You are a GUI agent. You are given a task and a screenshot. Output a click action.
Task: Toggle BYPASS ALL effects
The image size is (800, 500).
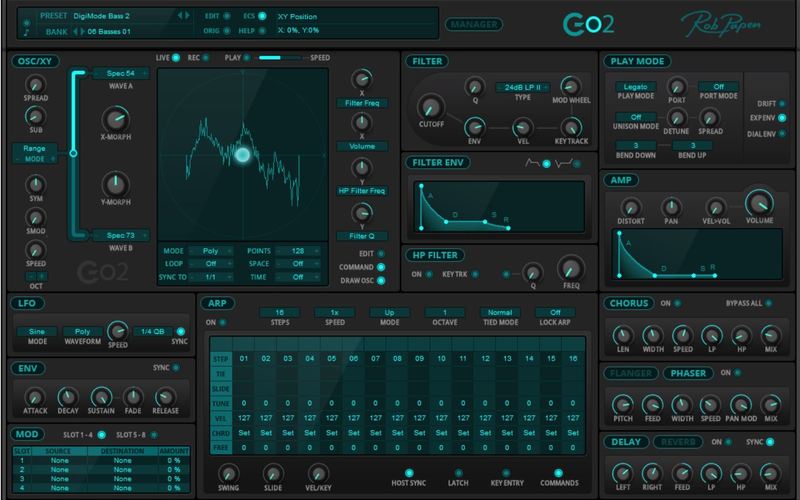(768, 303)
